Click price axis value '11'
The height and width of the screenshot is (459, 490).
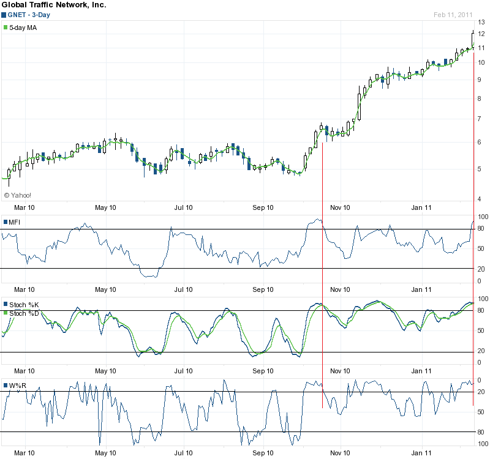pyautogui.click(x=481, y=48)
